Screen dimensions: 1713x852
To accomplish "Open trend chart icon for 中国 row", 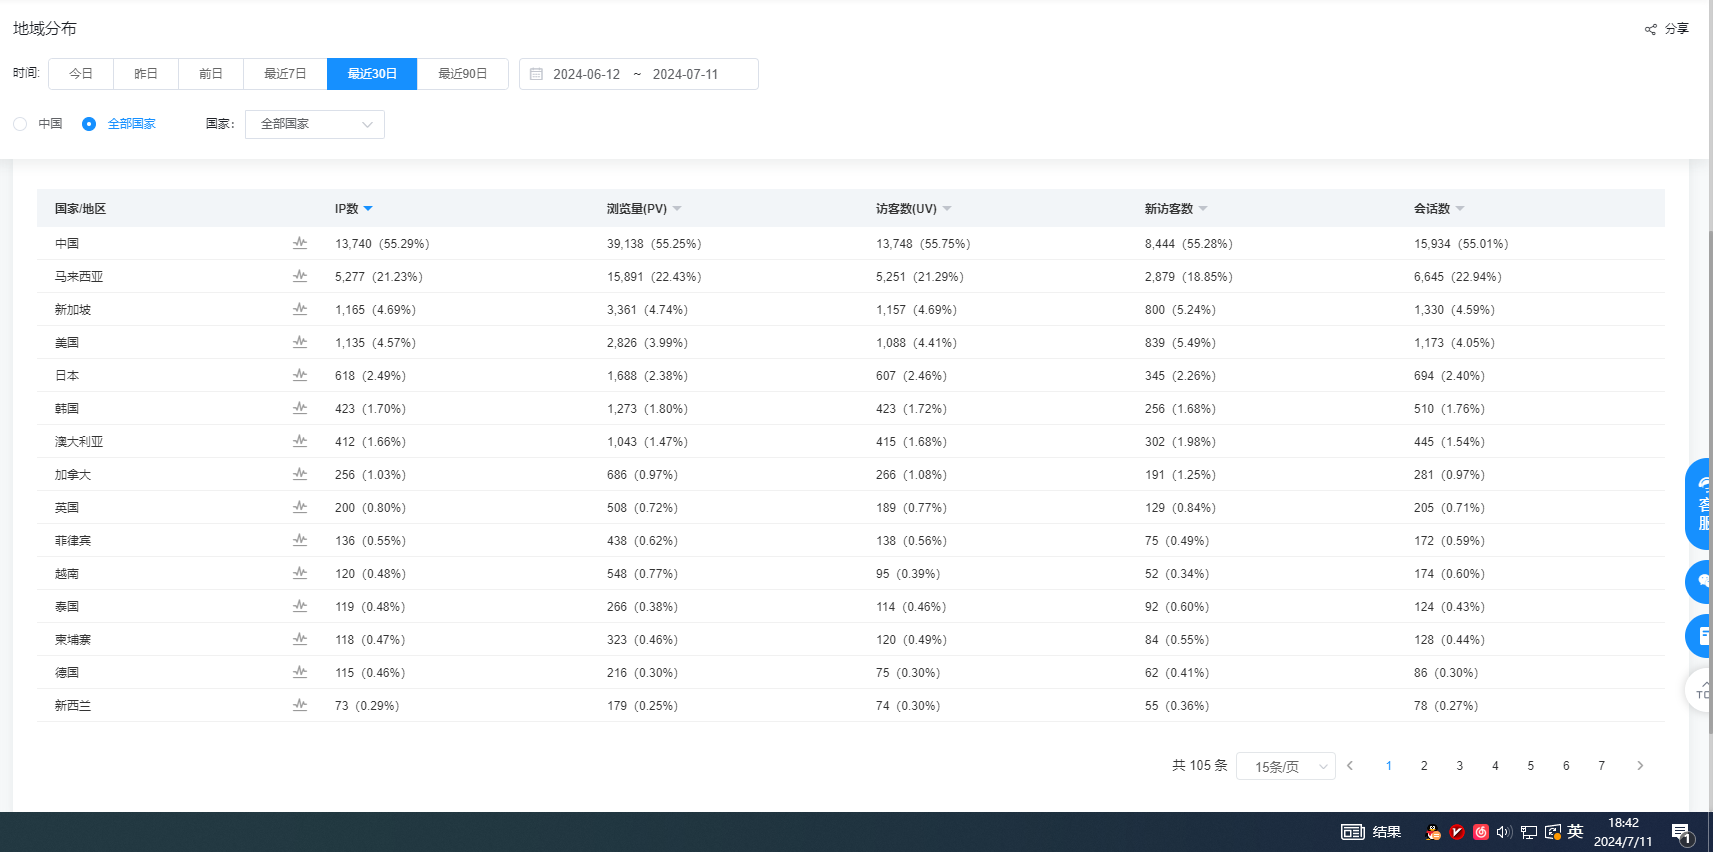I will (300, 243).
